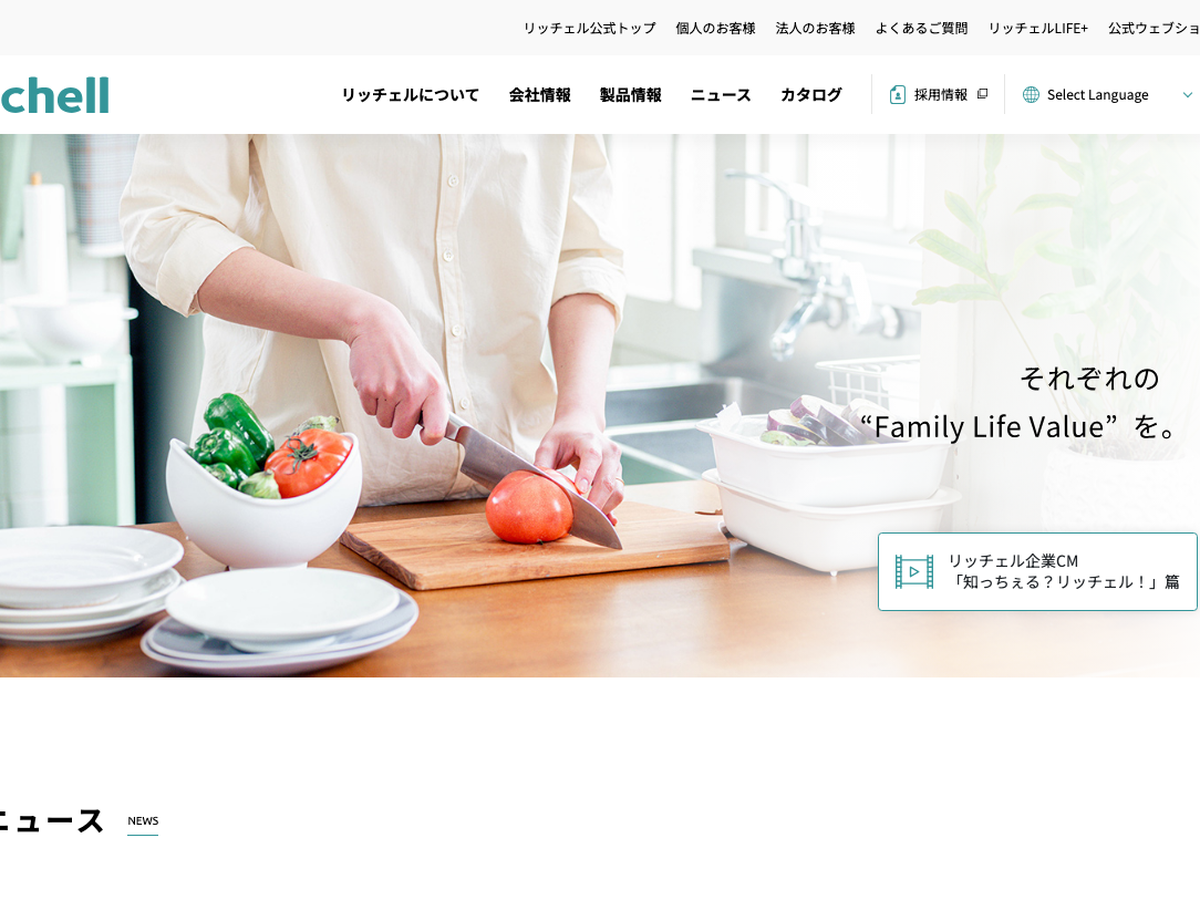Open the 採用情報 recruitment link
Screen dimensions: 1200x900
point(938,94)
